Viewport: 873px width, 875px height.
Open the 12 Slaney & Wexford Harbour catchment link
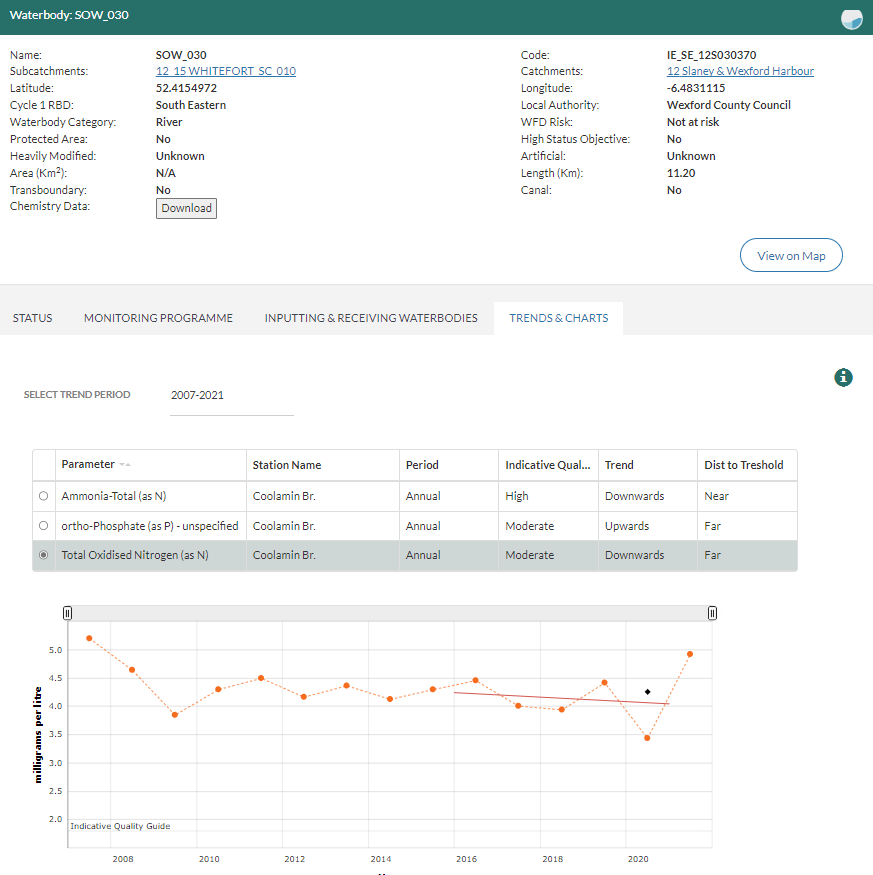pos(740,71)
